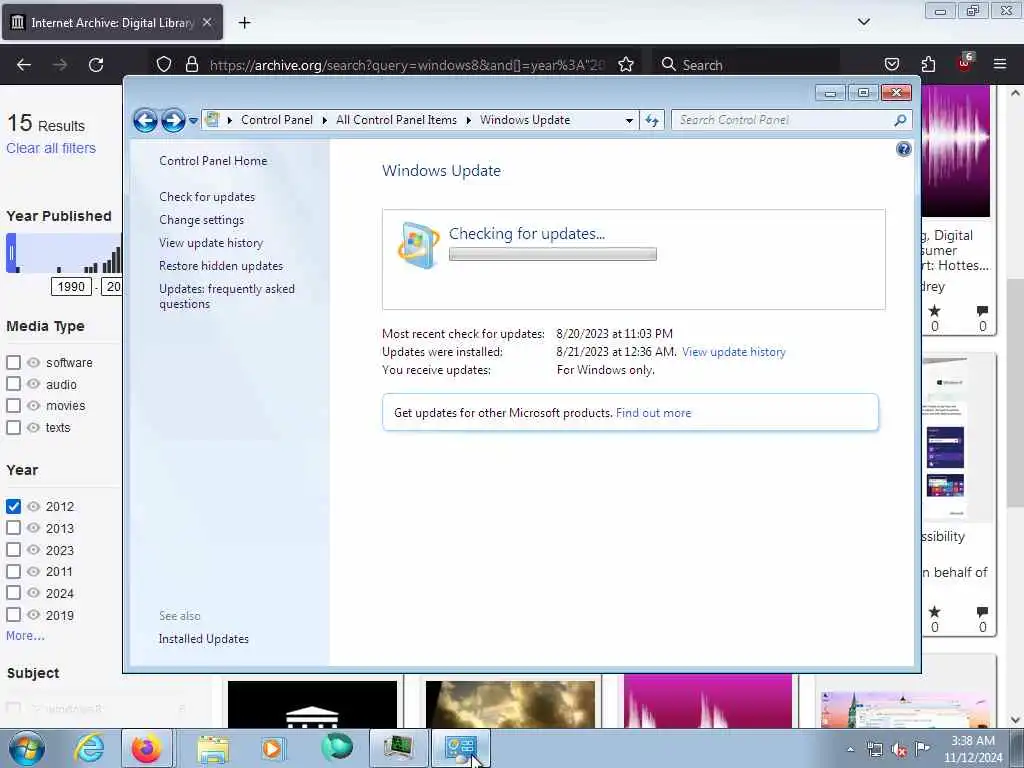Select Windows Update breadcrumb segment
Screen dimensions: 1024x768
pyautogui.click(x=525, y=120)
